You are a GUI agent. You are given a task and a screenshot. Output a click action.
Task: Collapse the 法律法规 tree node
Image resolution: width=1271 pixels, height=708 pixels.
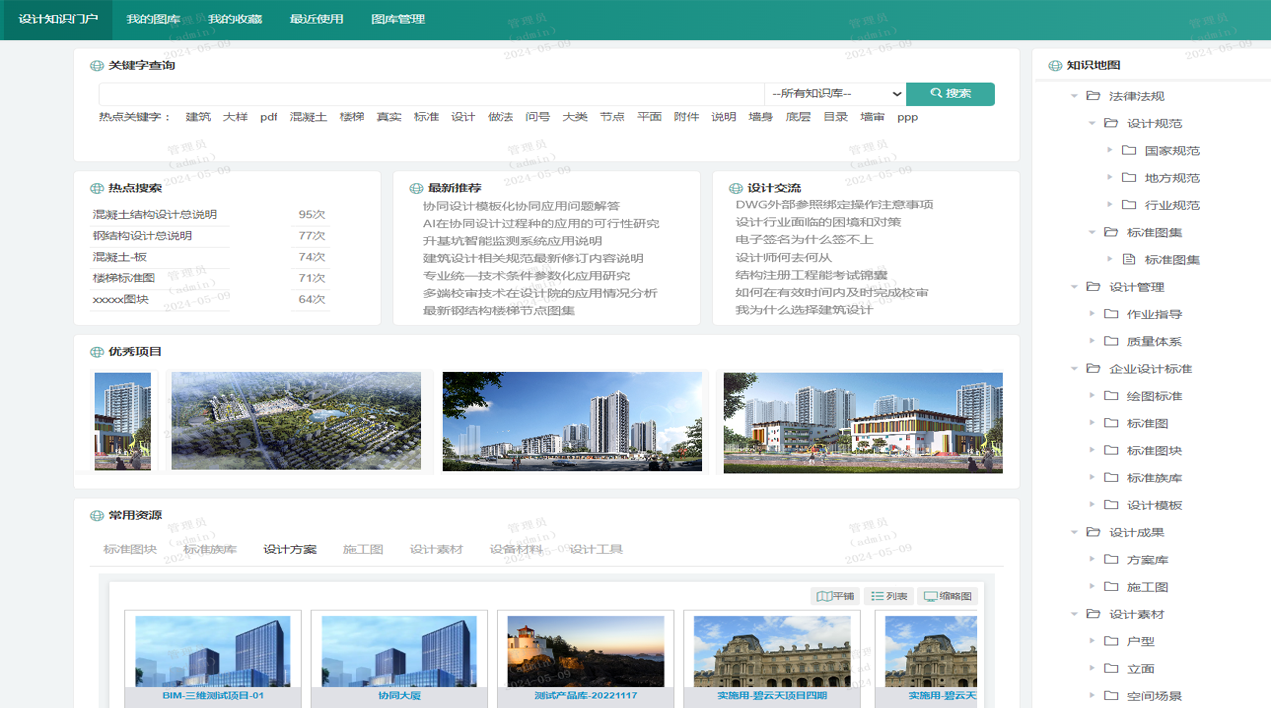[1075, 97]
